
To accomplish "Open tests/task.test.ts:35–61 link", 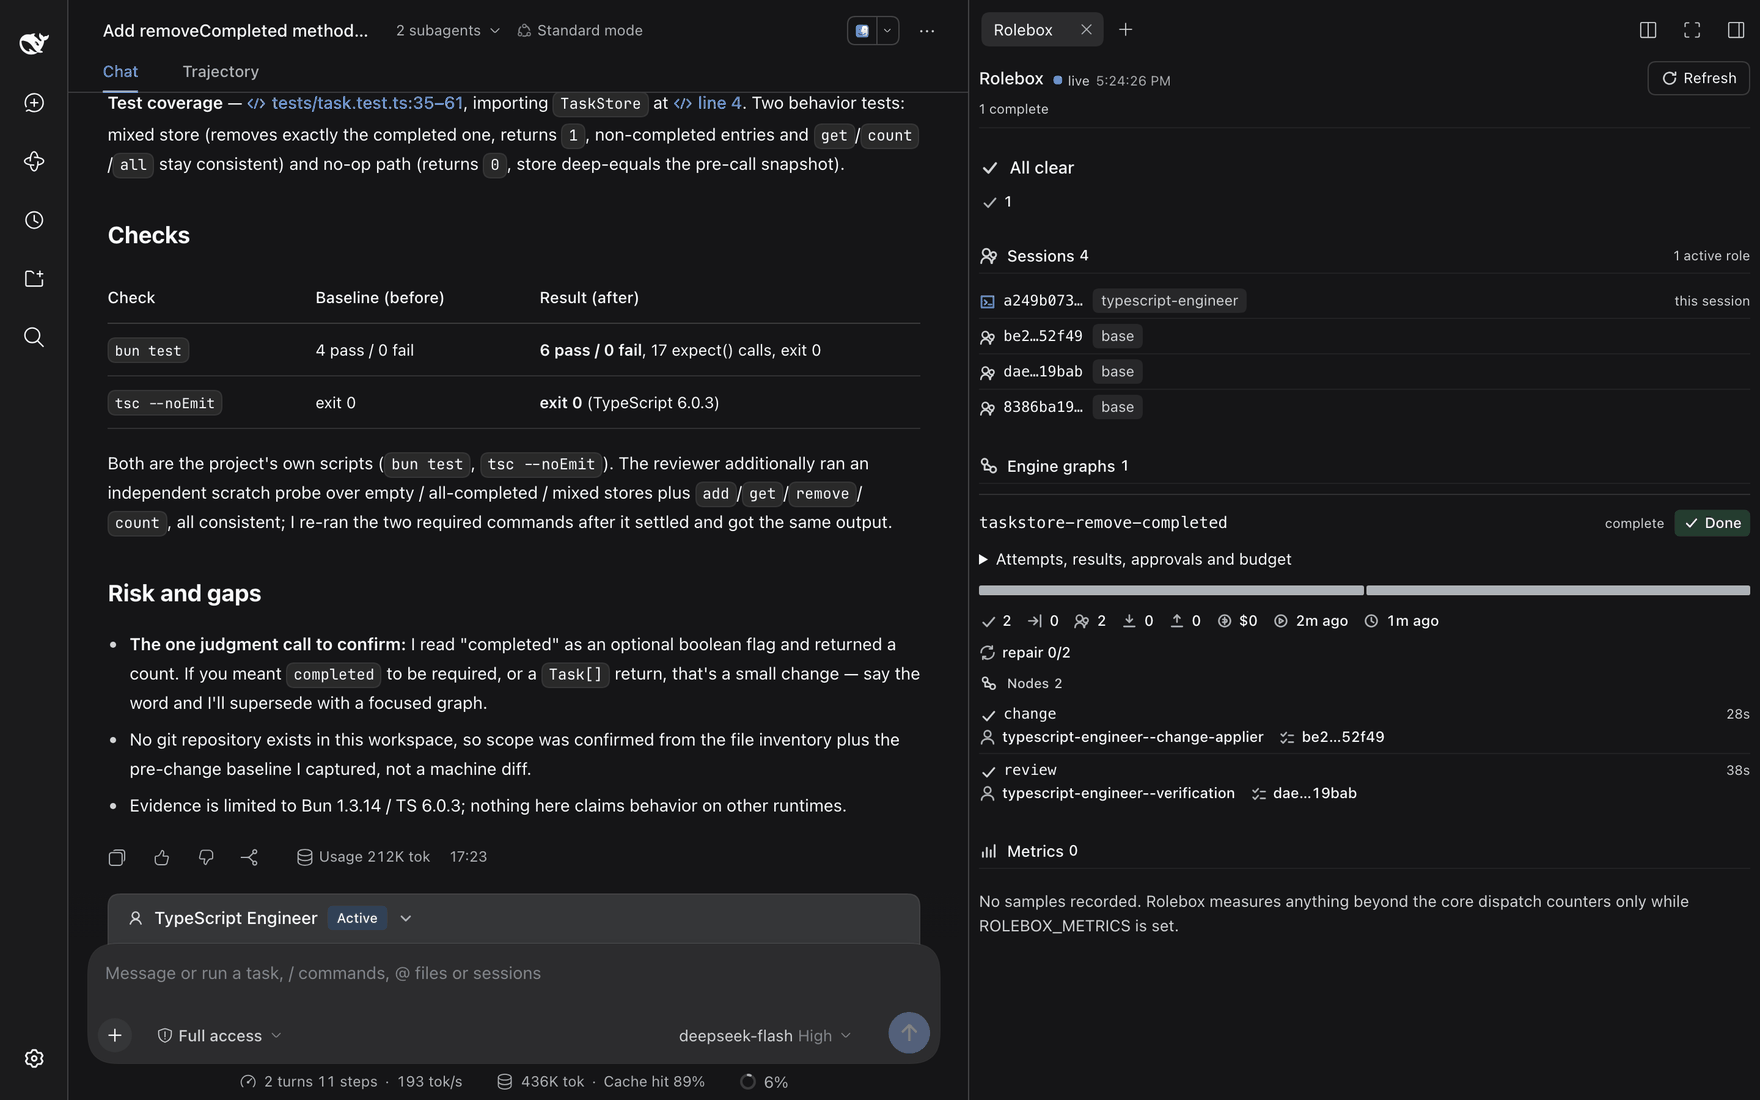I will (x=355, y=103).
